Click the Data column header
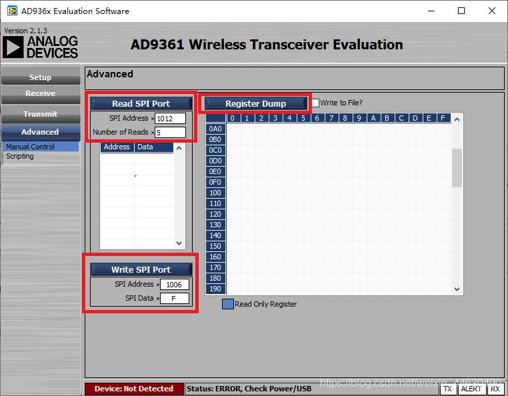The width and height of the screenshot is (508, 396). [x=154, y=147]
